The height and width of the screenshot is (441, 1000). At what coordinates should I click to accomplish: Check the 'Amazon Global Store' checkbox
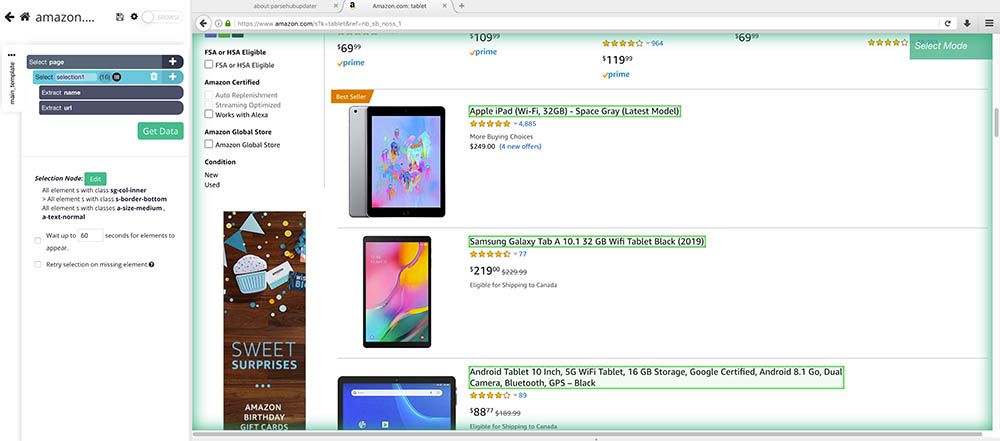click(209, 144)
